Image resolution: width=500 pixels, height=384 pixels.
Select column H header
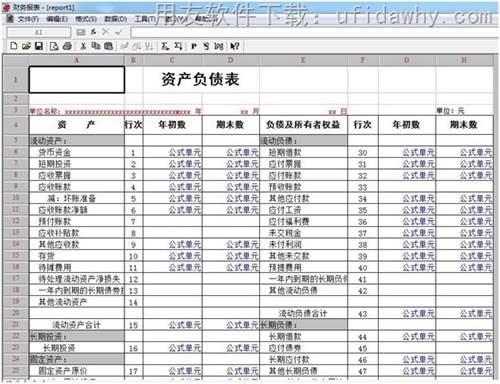click(x=464, y=60)
